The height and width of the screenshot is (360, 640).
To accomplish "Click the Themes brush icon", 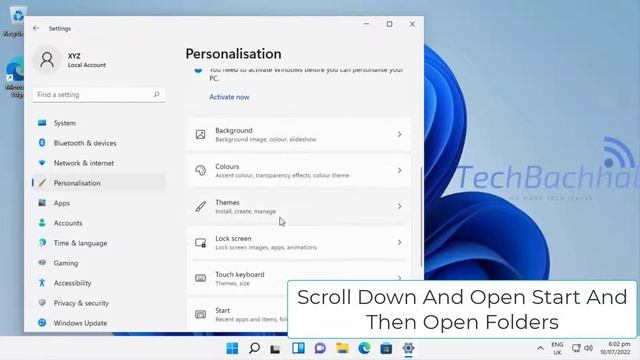I will tap(200, 207).
